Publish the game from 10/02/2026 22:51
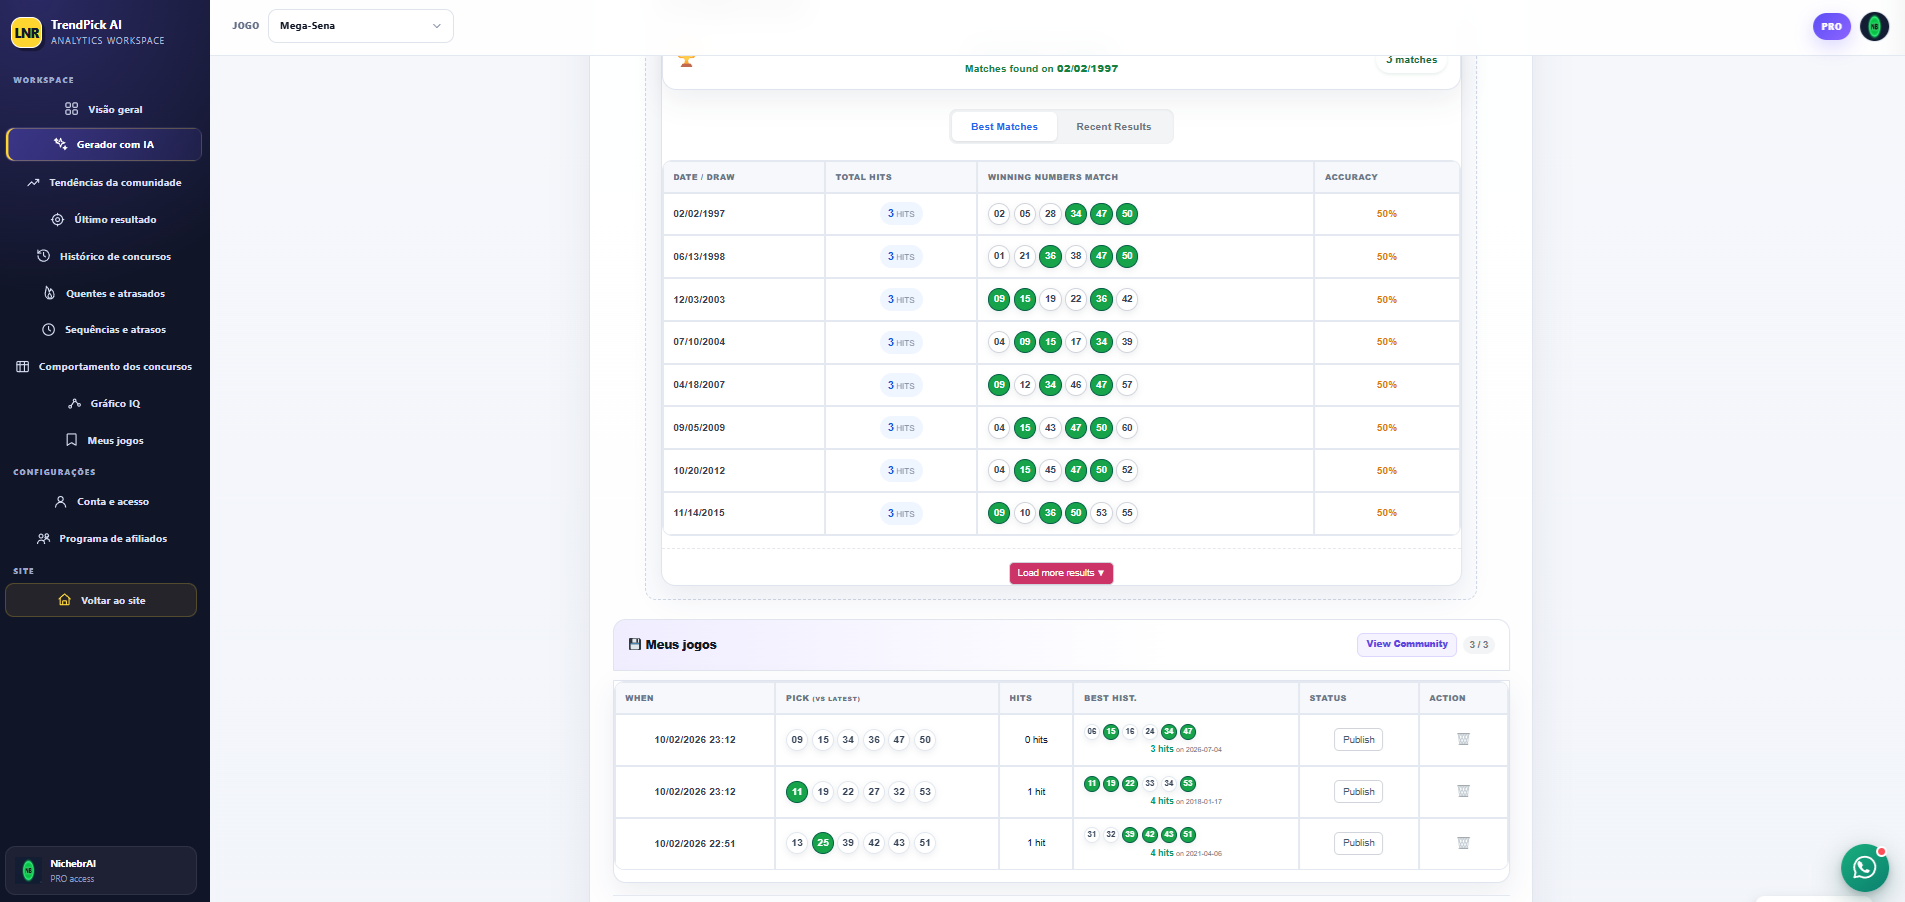The height and width of the screenshot is (902, 1905). [1358, 843]
